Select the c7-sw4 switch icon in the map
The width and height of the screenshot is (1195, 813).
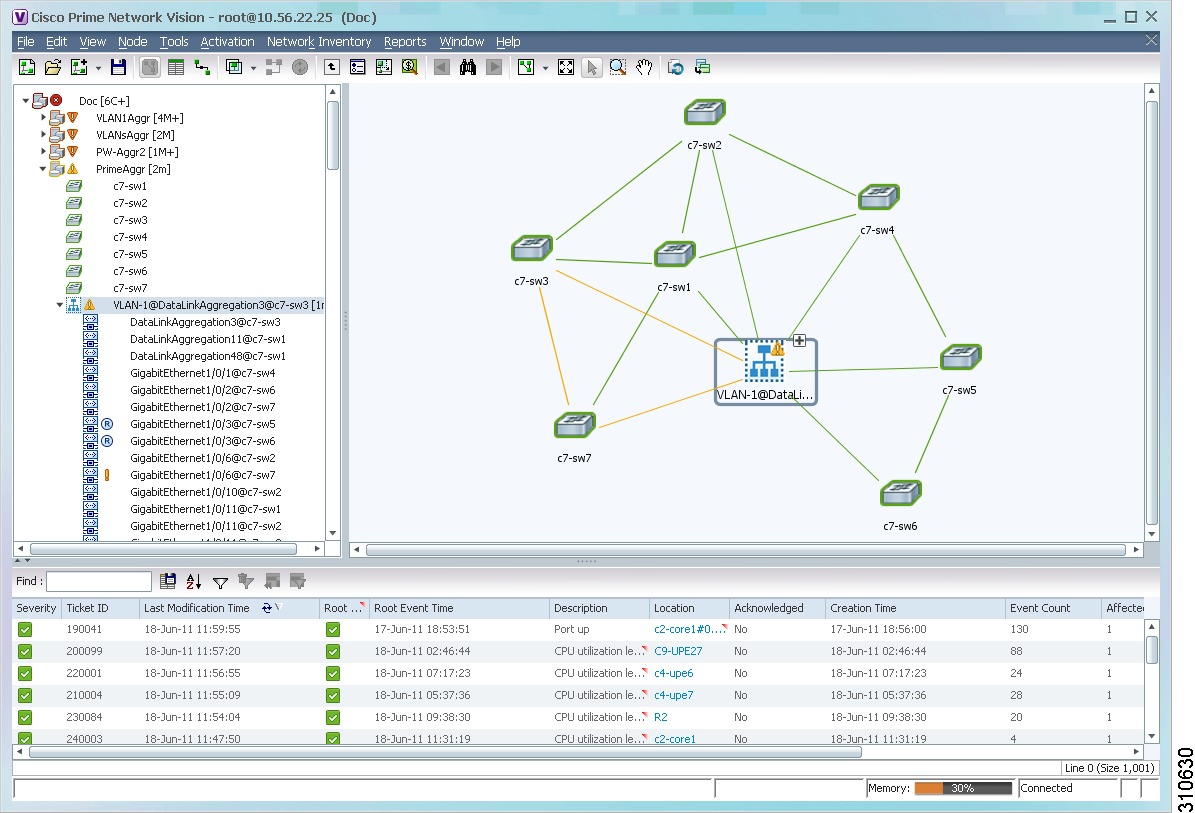(879, 197)
